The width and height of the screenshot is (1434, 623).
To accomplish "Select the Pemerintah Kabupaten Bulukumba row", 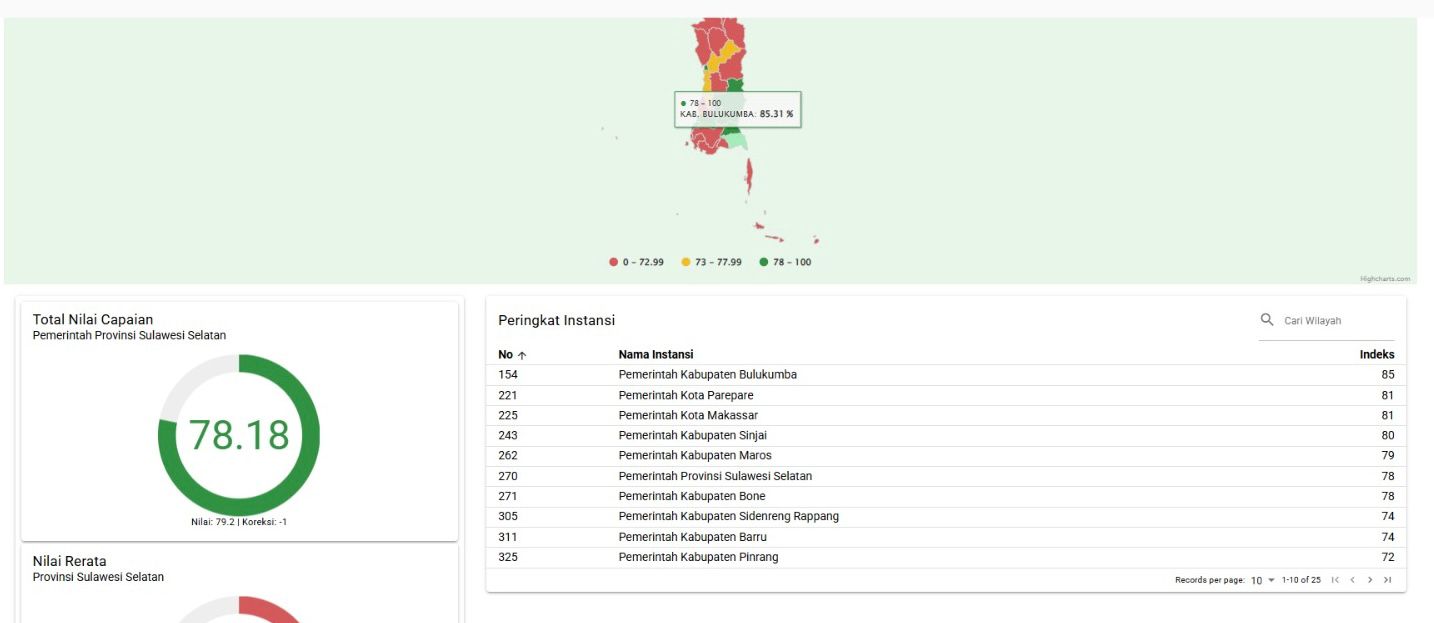I will coord(707,375).
